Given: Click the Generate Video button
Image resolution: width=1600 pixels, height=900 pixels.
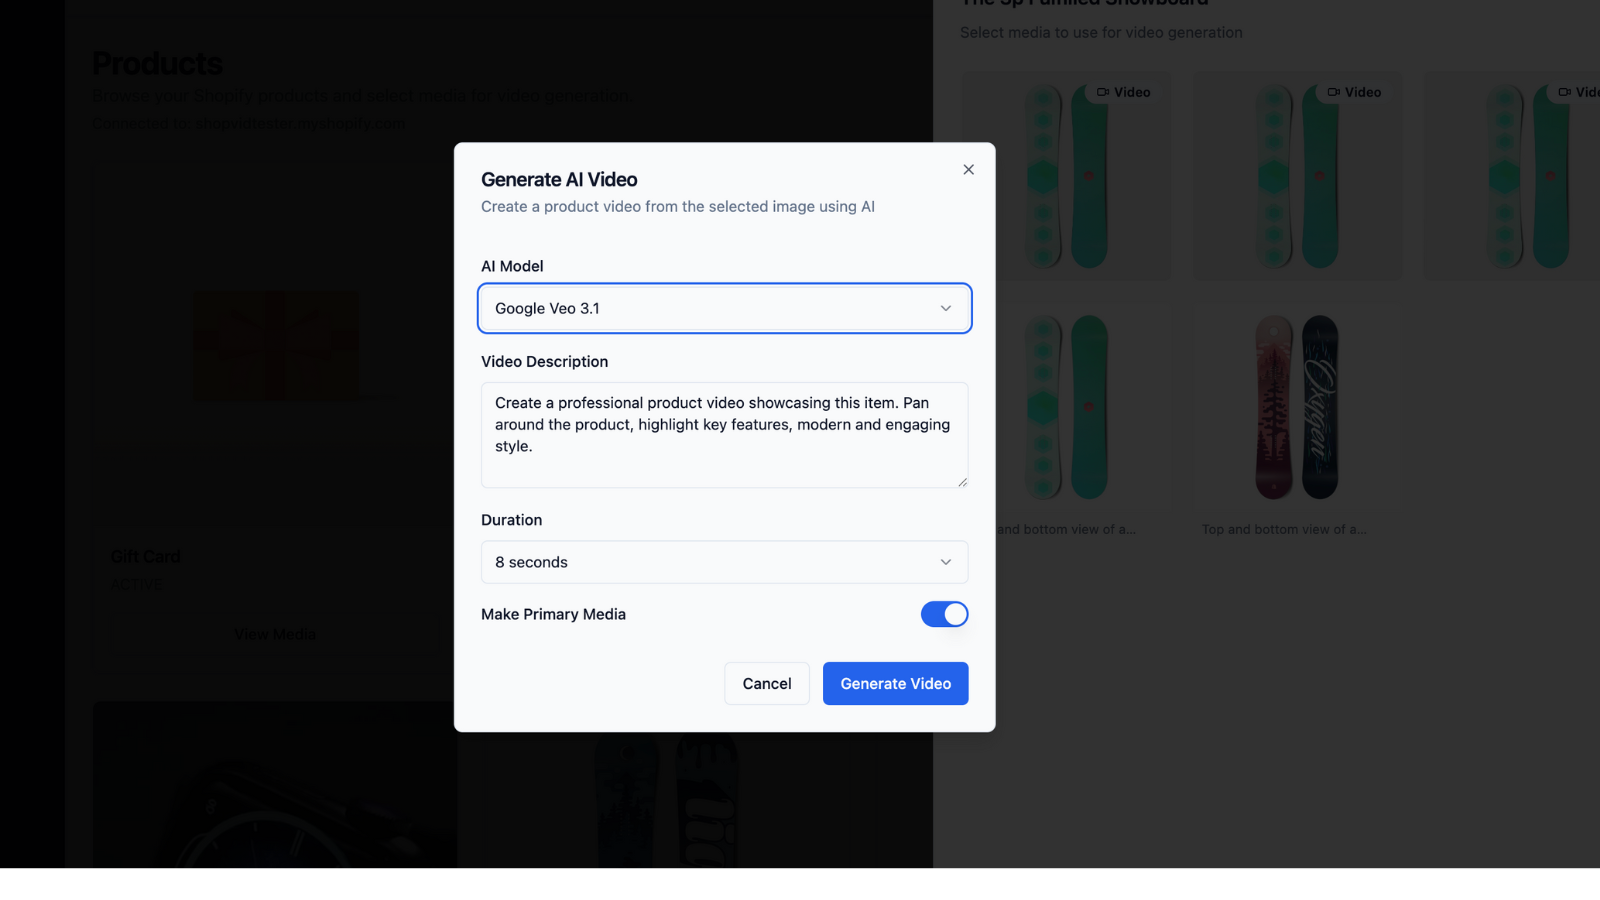Looking at the screenshot, I should point(895,684).
